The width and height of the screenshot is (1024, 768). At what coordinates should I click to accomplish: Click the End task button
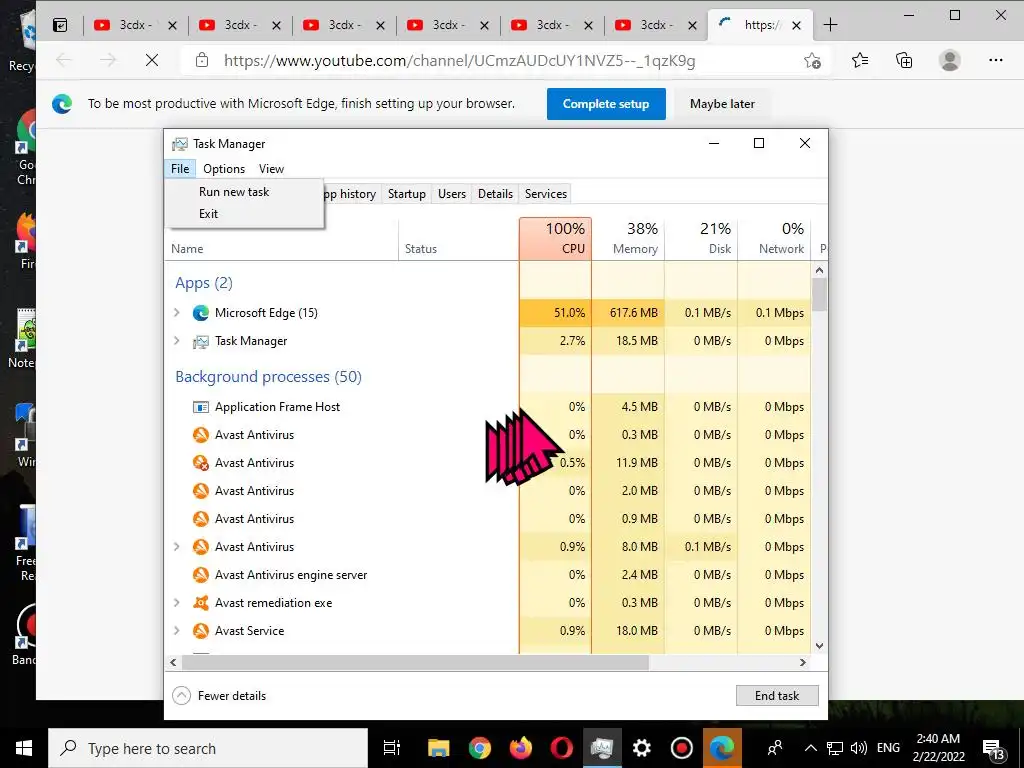point(777,696)
